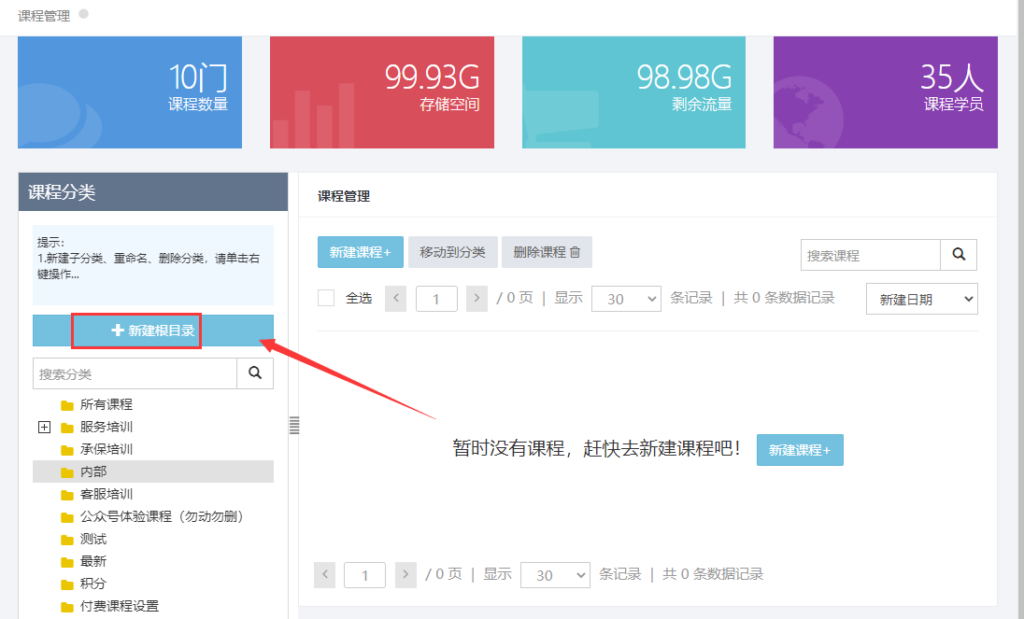The width and height of the screenshot is (1024, 619).
Task: Click the 新建课程+ button in toolbar
Action: (x=360, y=252)
